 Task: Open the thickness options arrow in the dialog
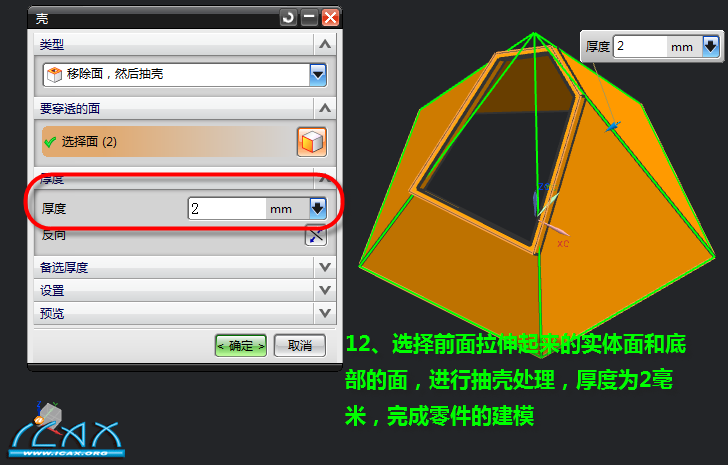[318, 208]
